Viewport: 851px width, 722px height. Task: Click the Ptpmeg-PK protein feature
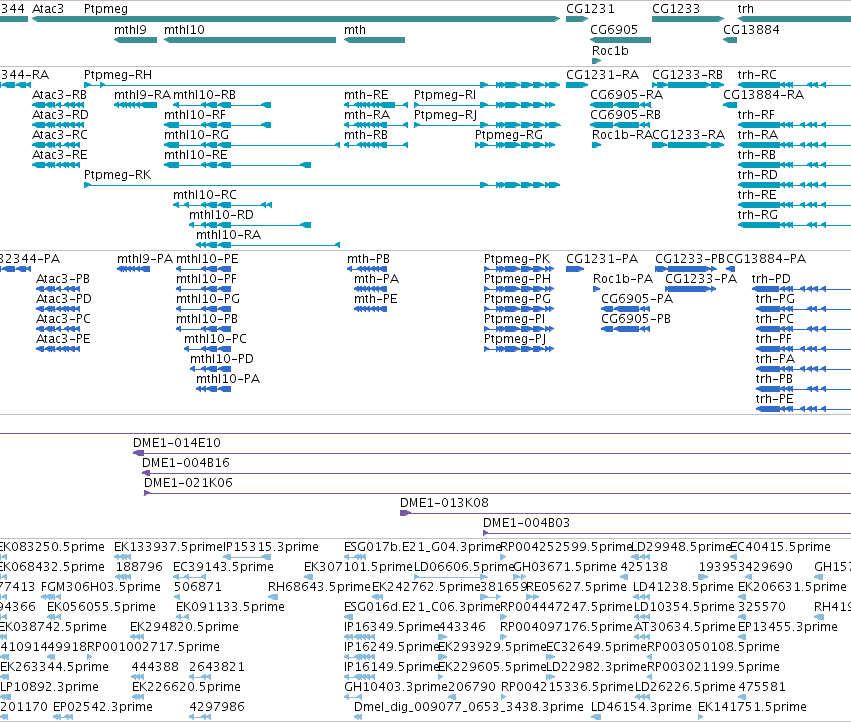click(519, 269)
